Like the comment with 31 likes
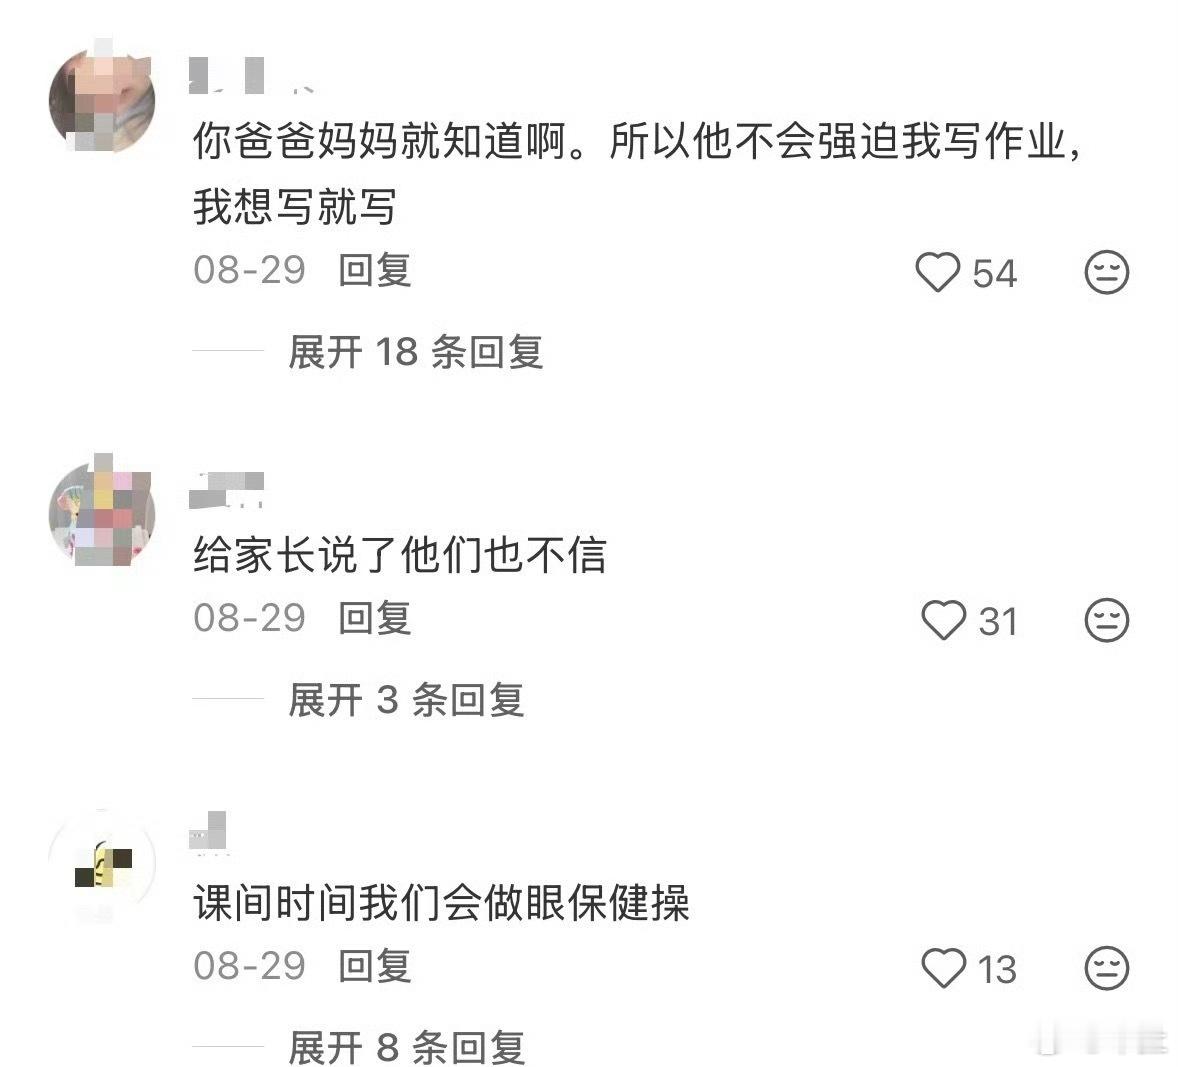 coord(944,621)
